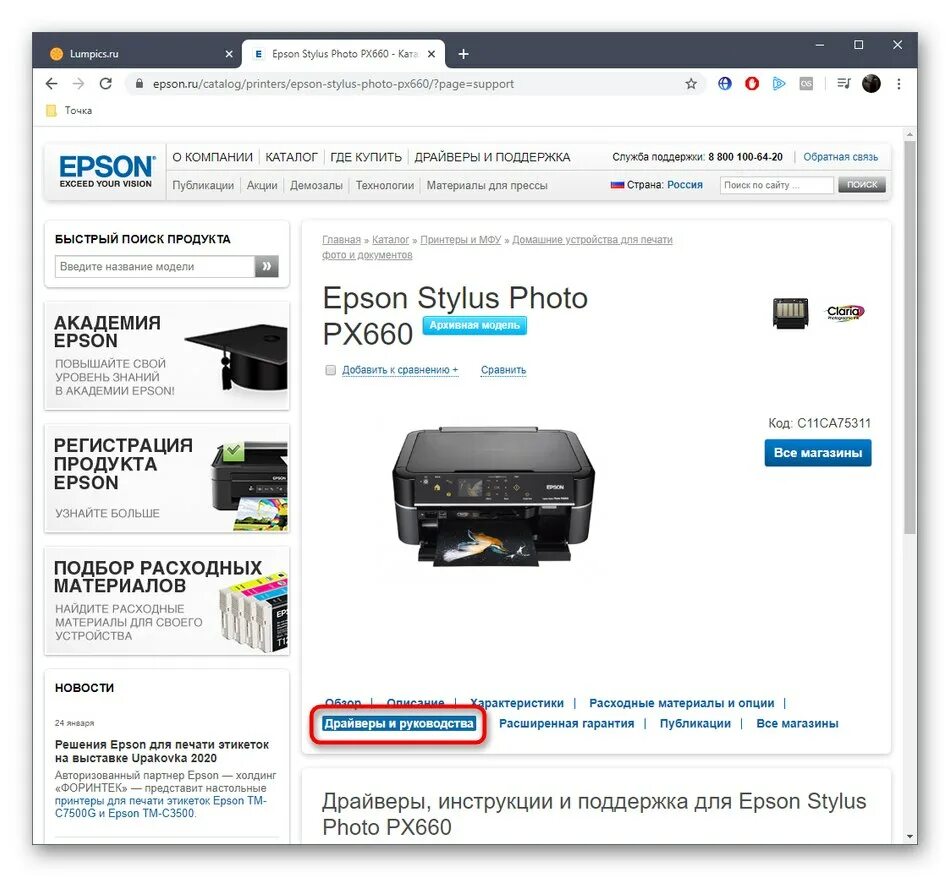Screen dimensions: 950x877
Task: Open the КАТАЛОГ menu
Action: point(291,157)
